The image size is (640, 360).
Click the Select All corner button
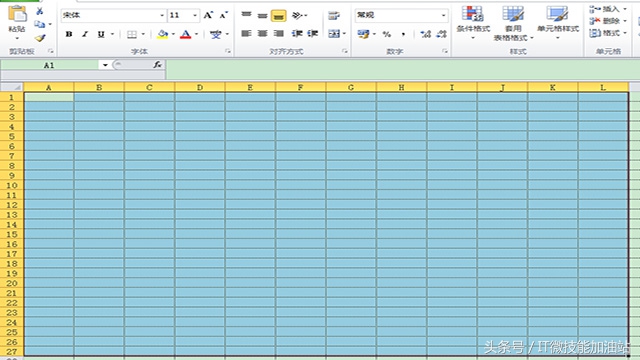[x=12, y=87]
